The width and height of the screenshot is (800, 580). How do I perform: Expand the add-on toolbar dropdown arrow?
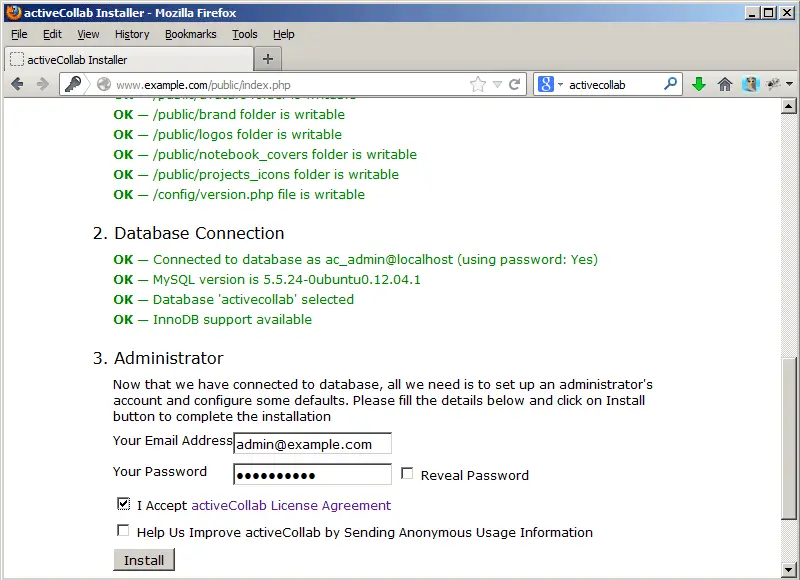tap(789, 84)
